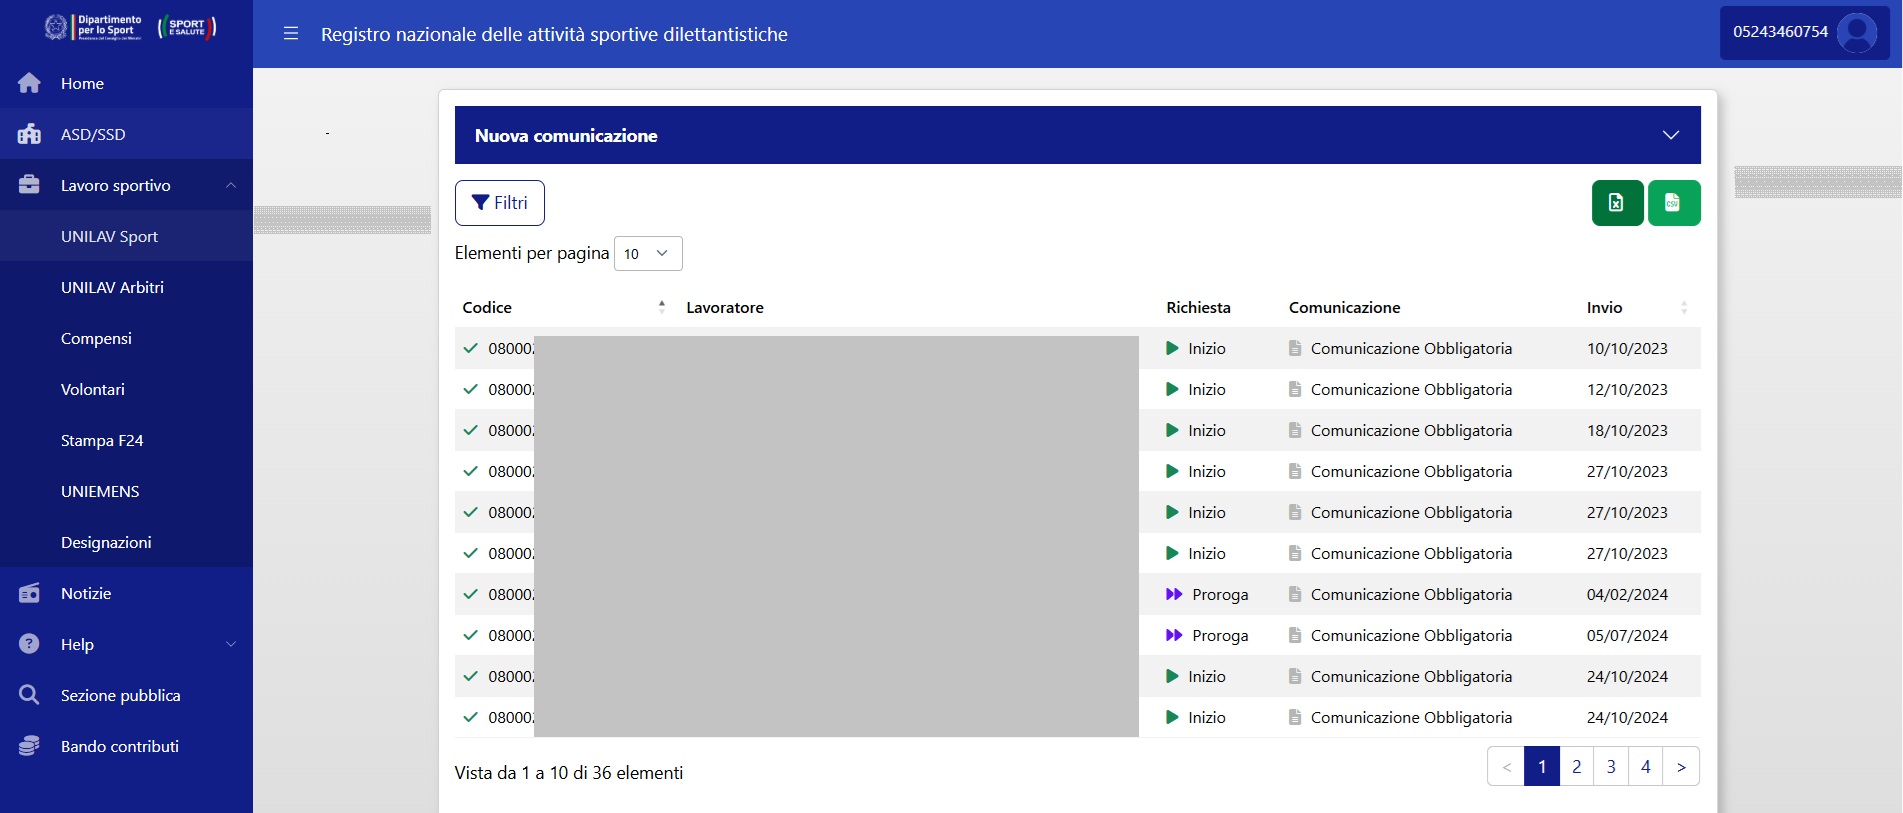
Task: Collapse the Lavoro sportivo menu
Action: [x=231, y=185]
